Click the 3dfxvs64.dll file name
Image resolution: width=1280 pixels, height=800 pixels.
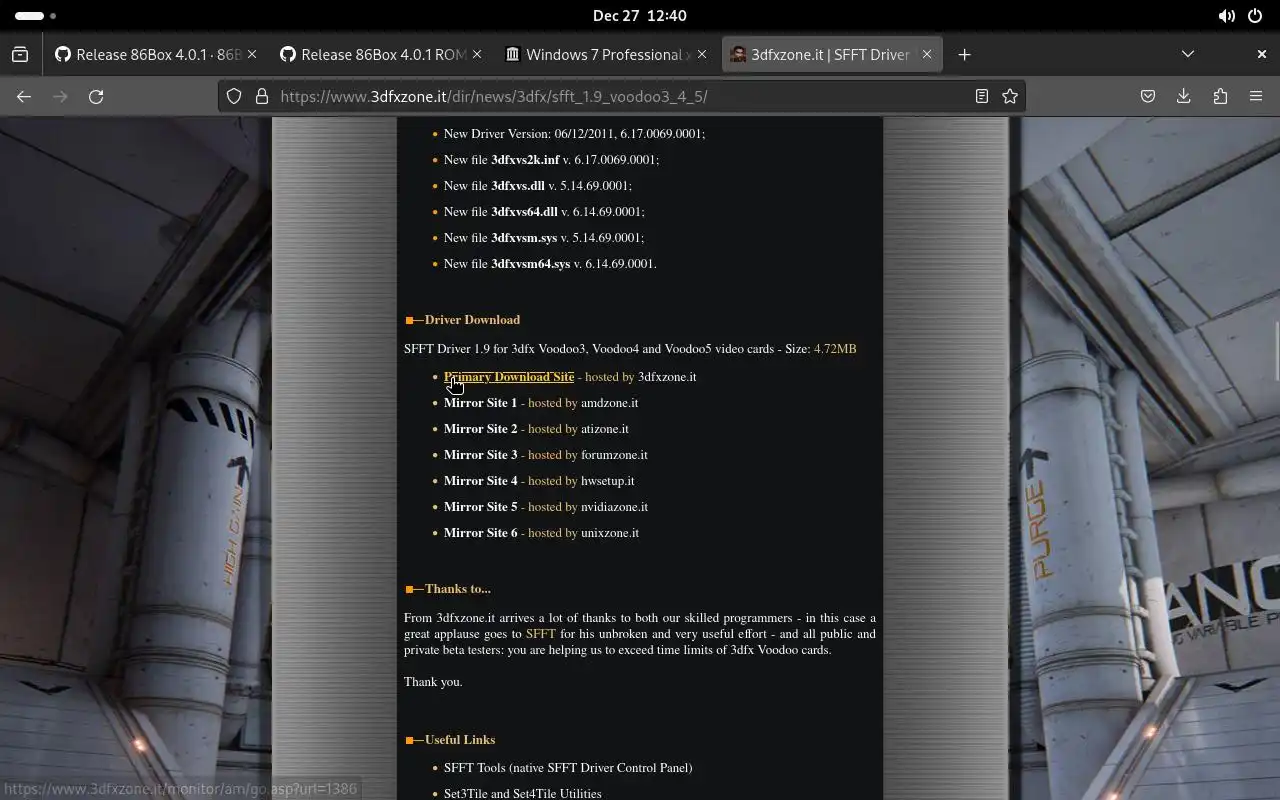524,212
